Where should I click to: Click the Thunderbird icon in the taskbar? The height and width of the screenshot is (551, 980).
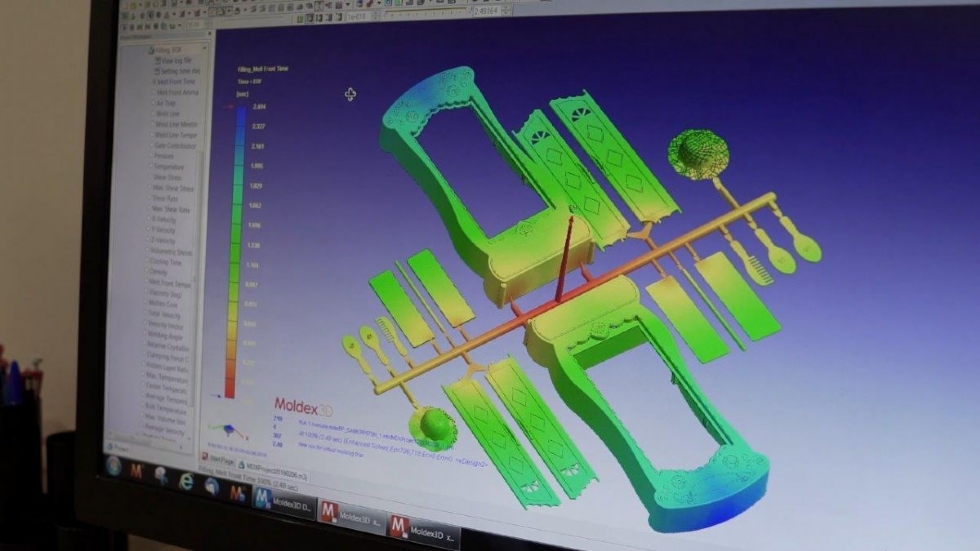[211, 487]
